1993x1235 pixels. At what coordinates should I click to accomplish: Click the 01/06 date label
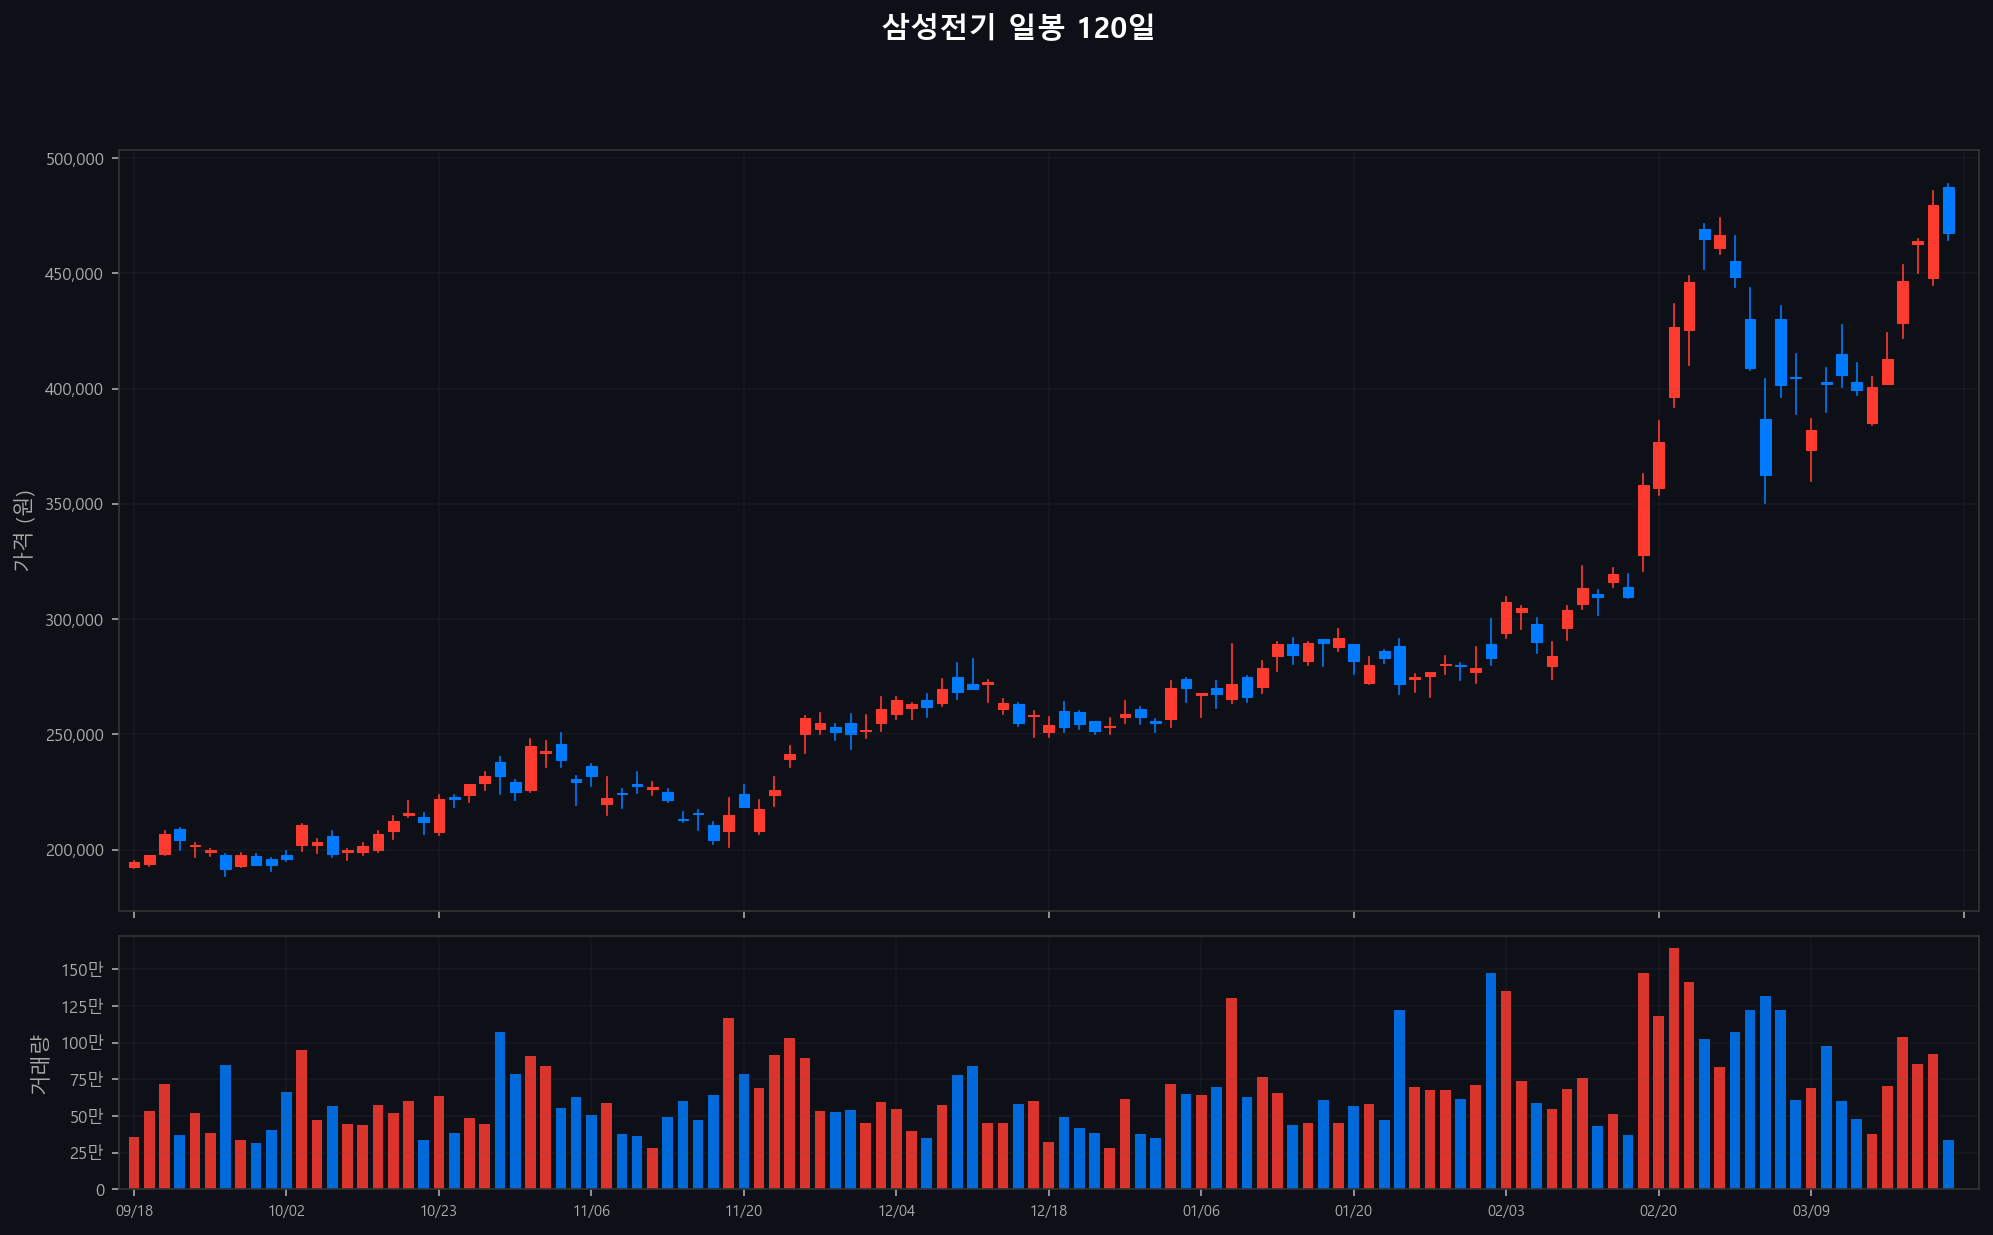coord(1201,1211)
